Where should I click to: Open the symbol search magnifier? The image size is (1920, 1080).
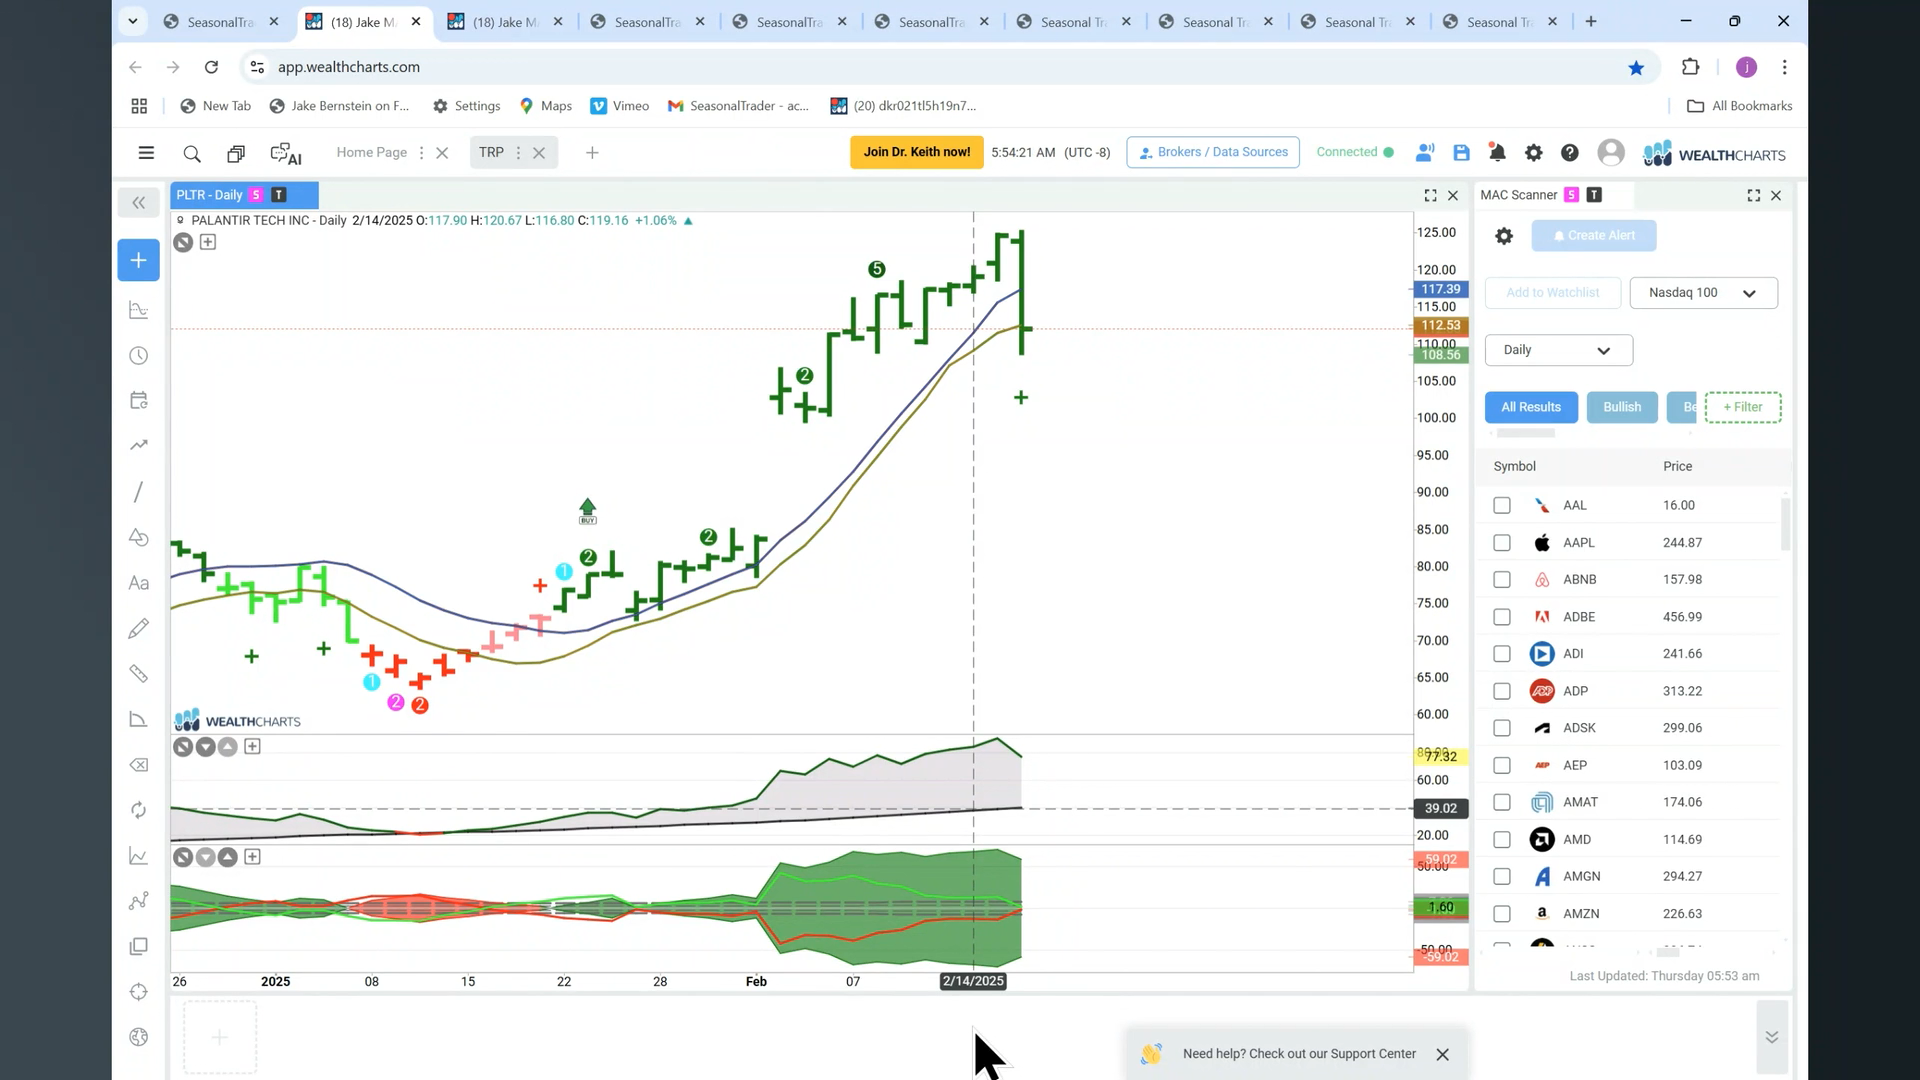click(192, 153)
